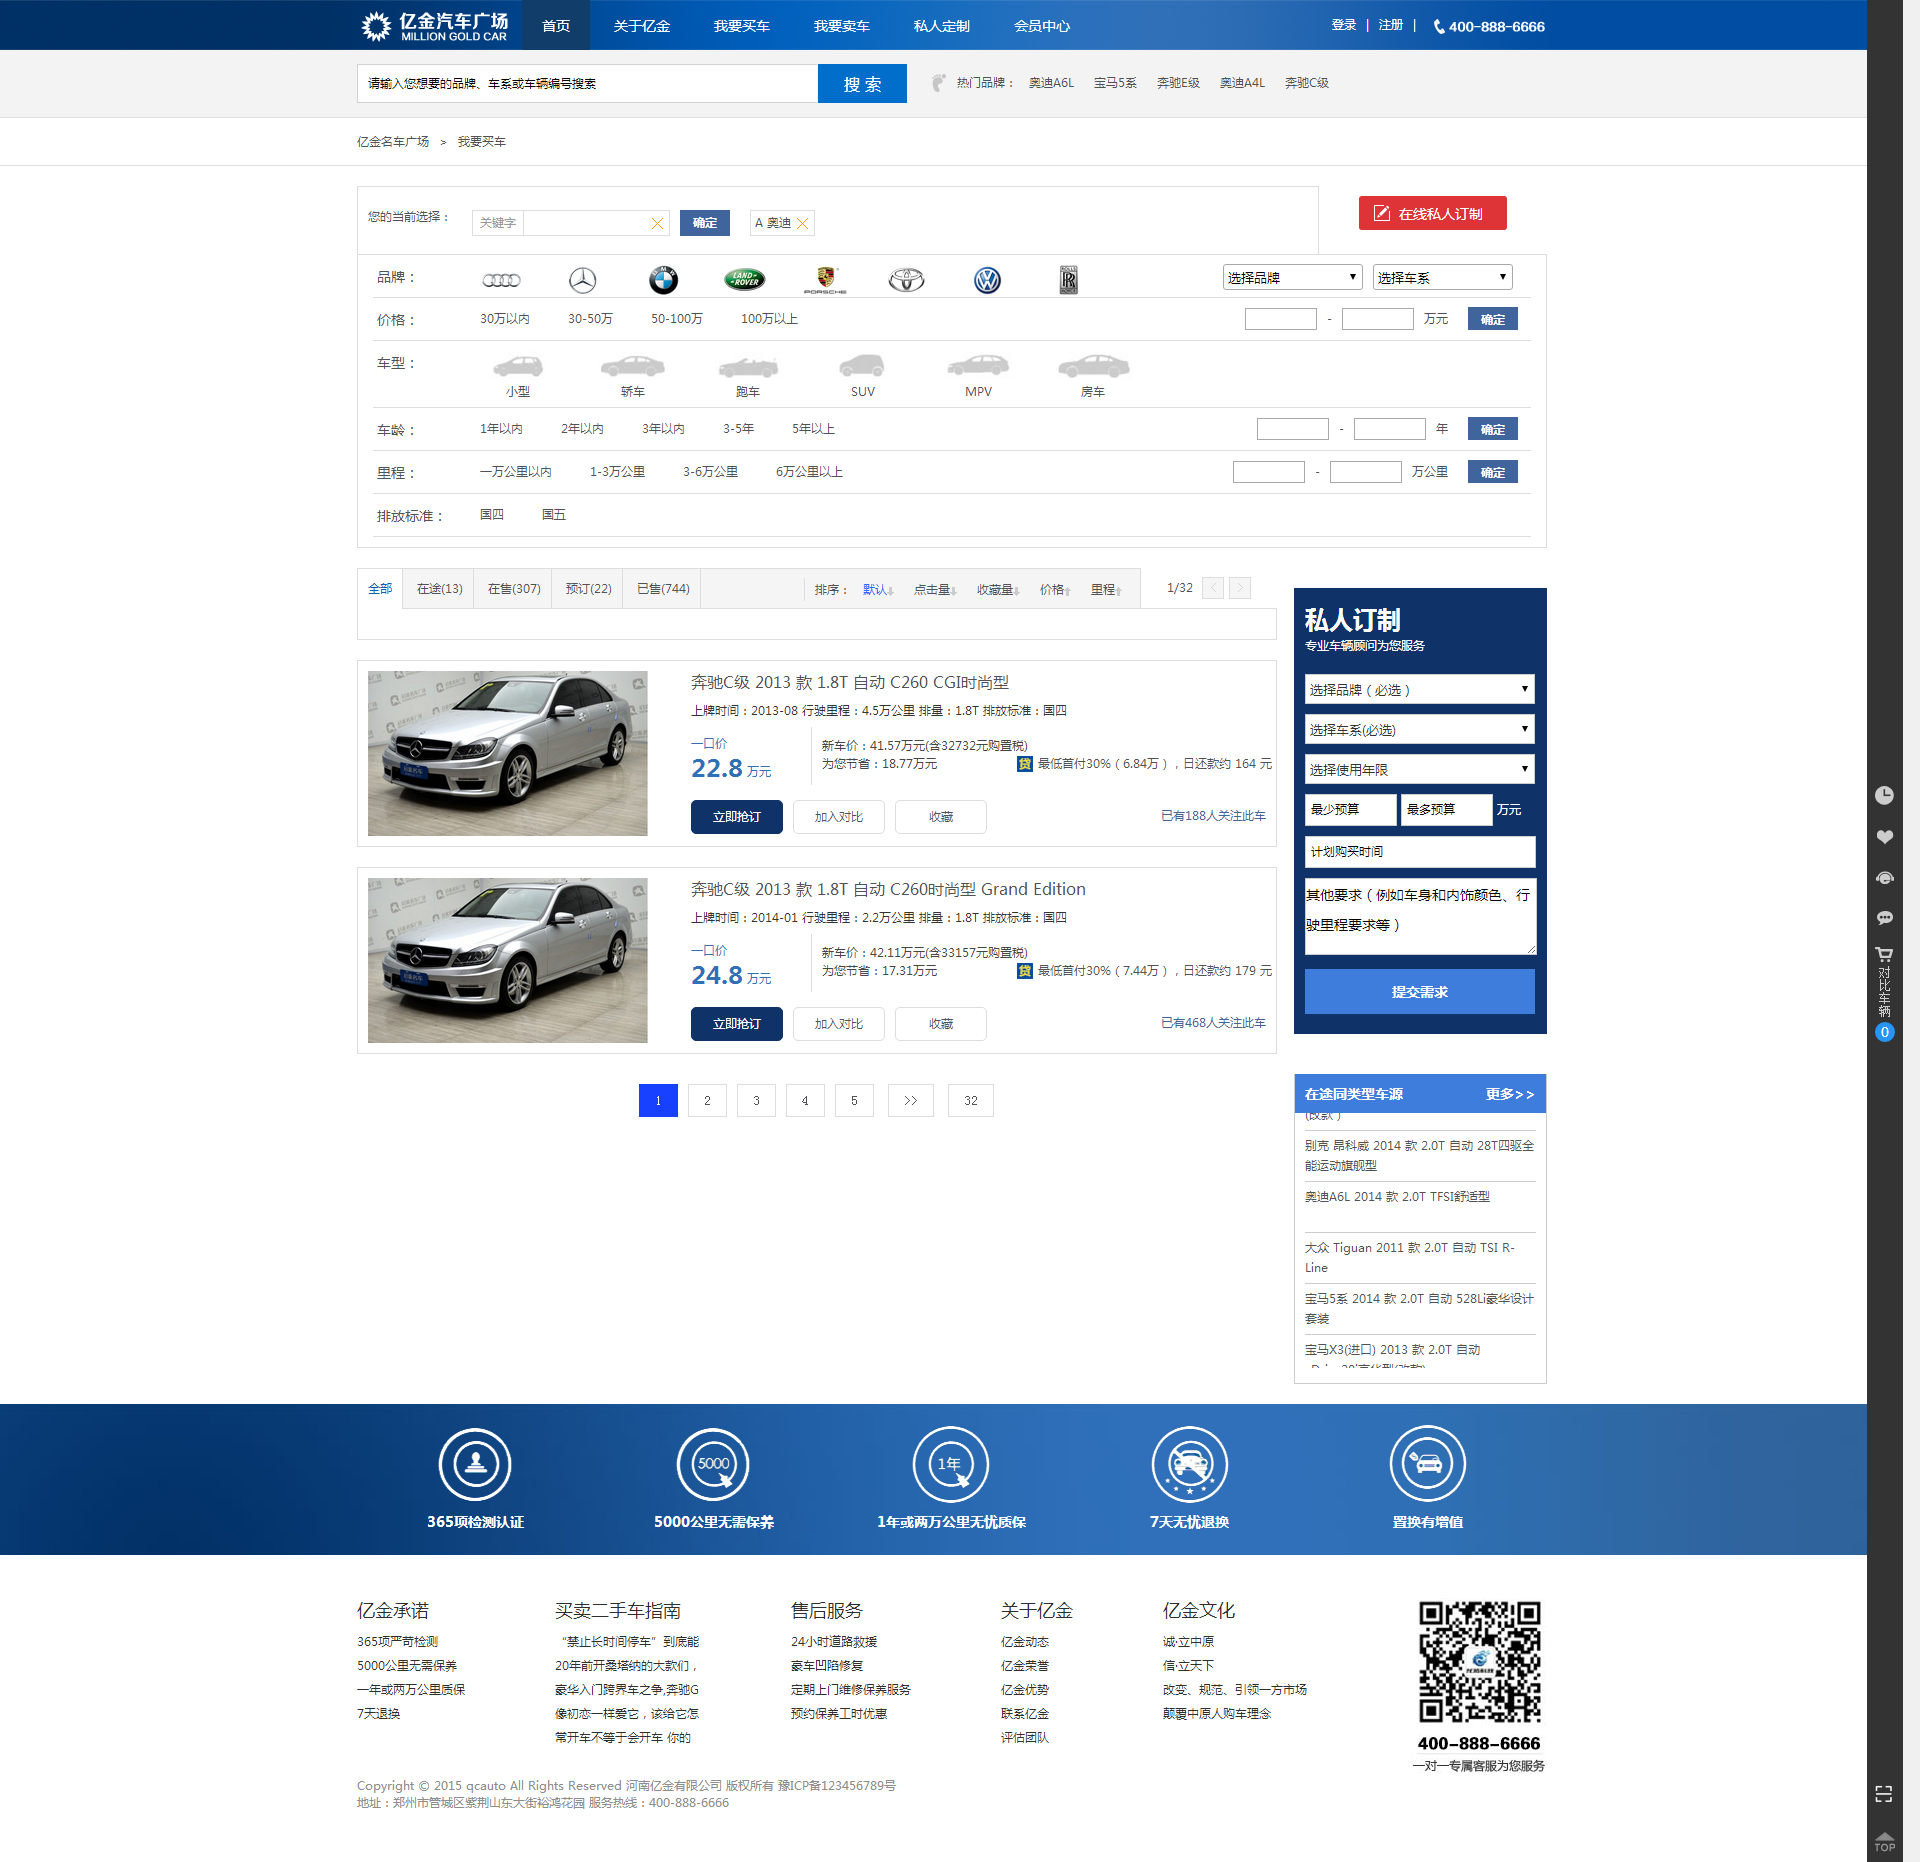Click the 365项检测认证 badge icon
1920x1862 pixels.
475,1464
